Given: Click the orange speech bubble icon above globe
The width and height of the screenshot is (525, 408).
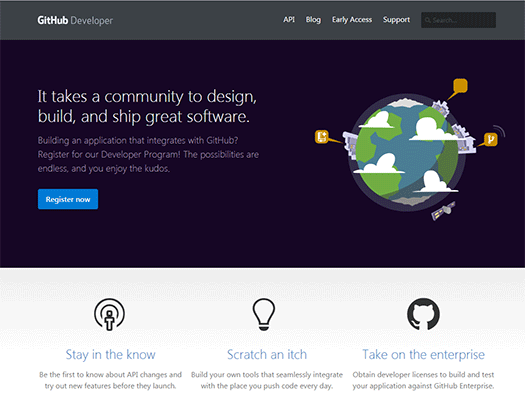Looking at the screenshot, I should [x=460, y=85].
